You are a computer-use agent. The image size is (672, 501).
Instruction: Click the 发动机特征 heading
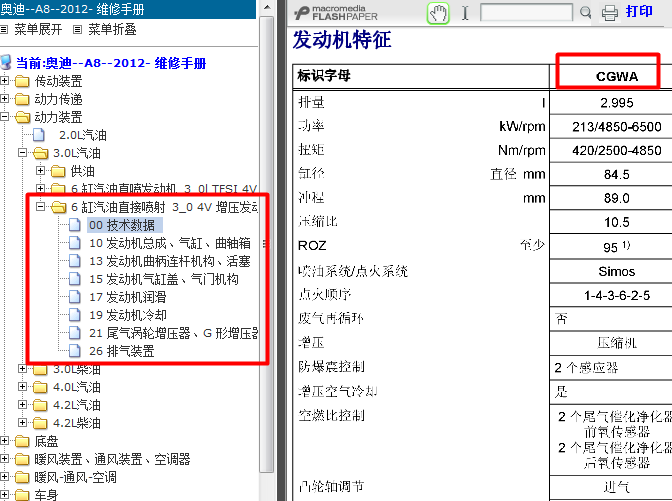[x=342, y=40]
